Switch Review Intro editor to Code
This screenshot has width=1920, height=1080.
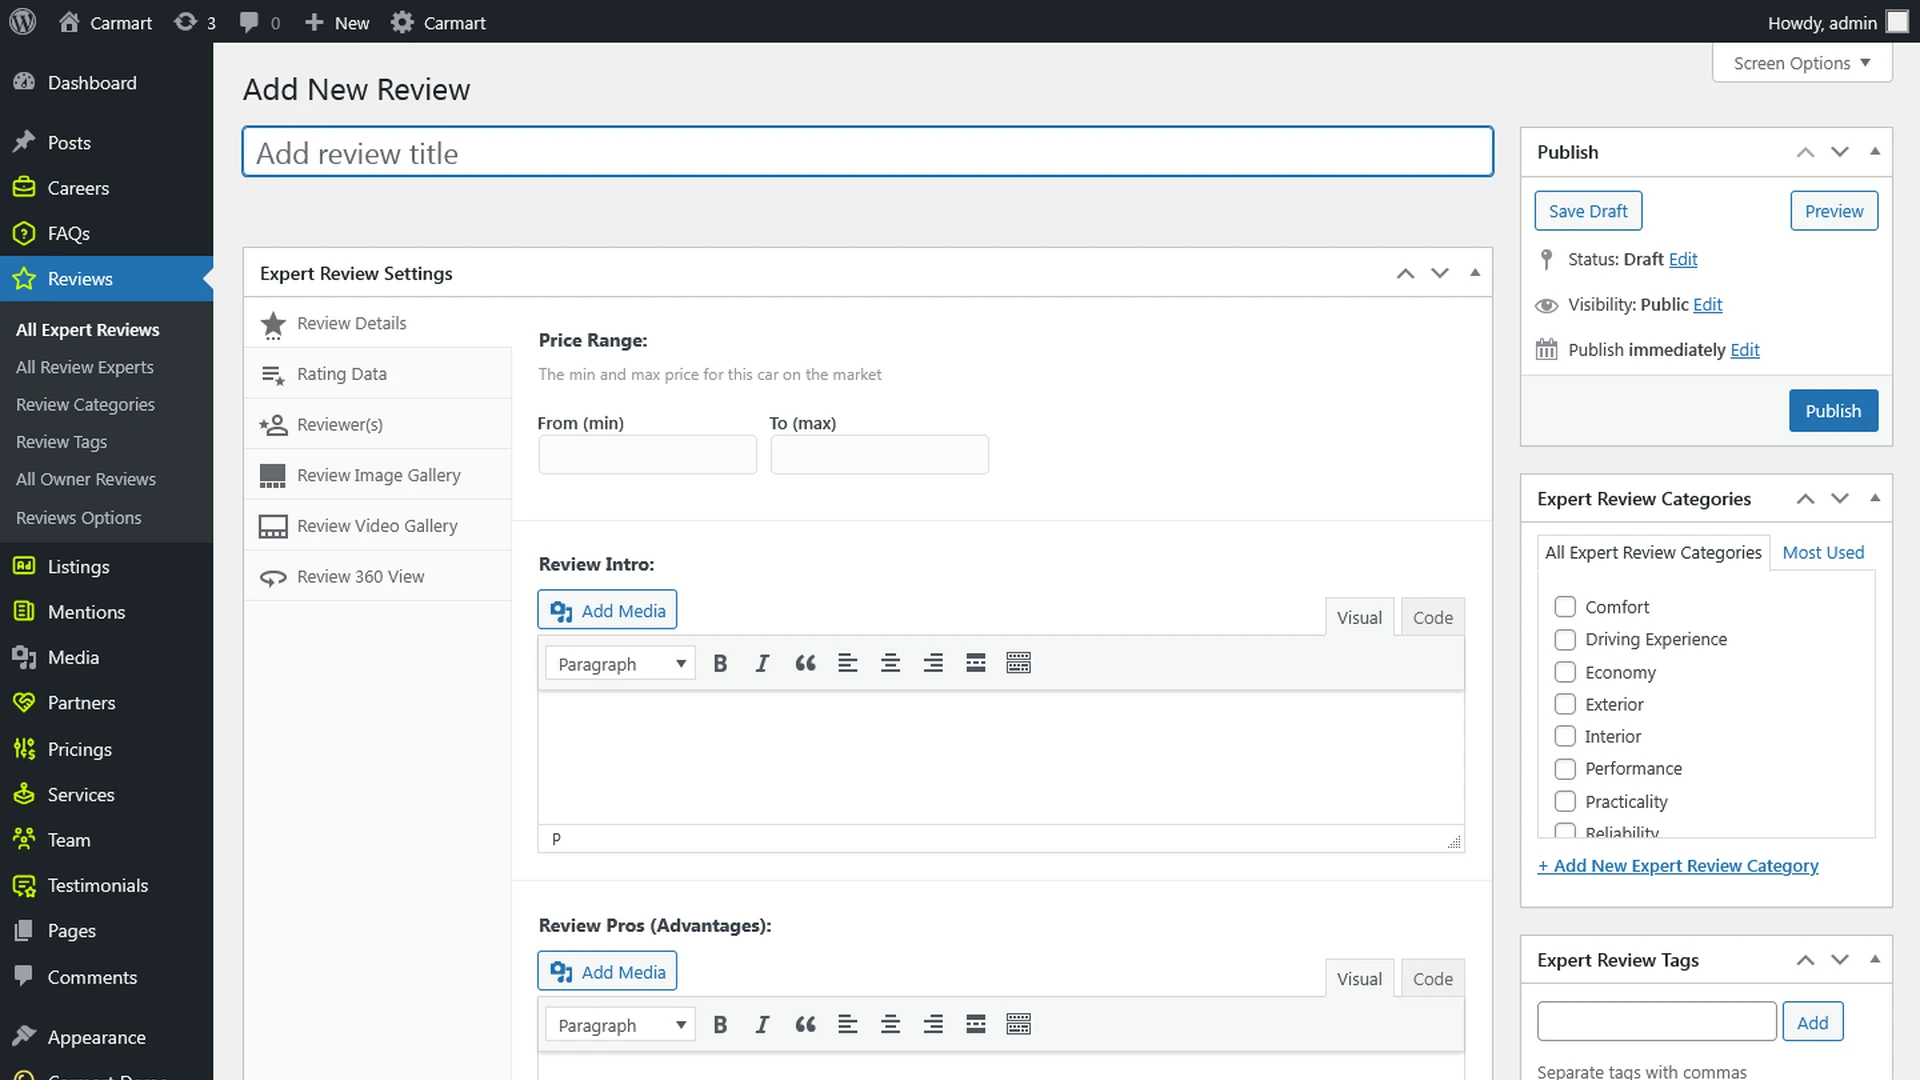(1433, 617)
